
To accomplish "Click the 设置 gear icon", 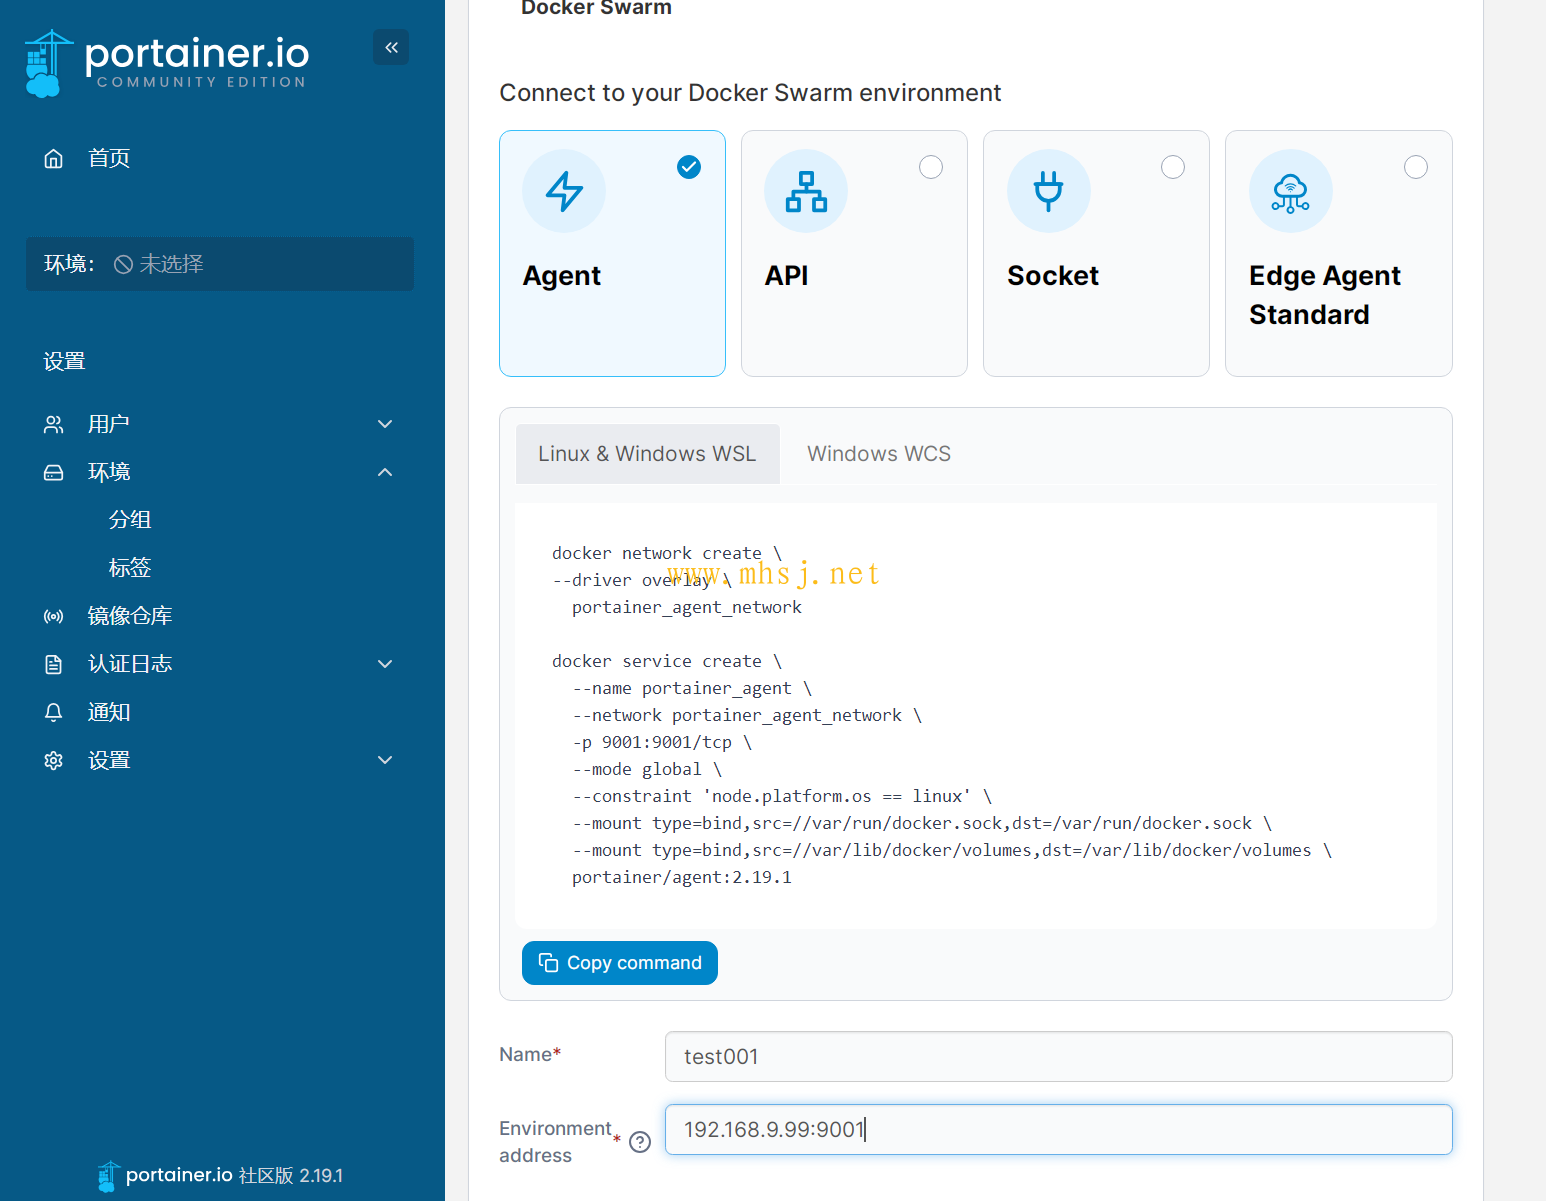I will click(54, 760).
